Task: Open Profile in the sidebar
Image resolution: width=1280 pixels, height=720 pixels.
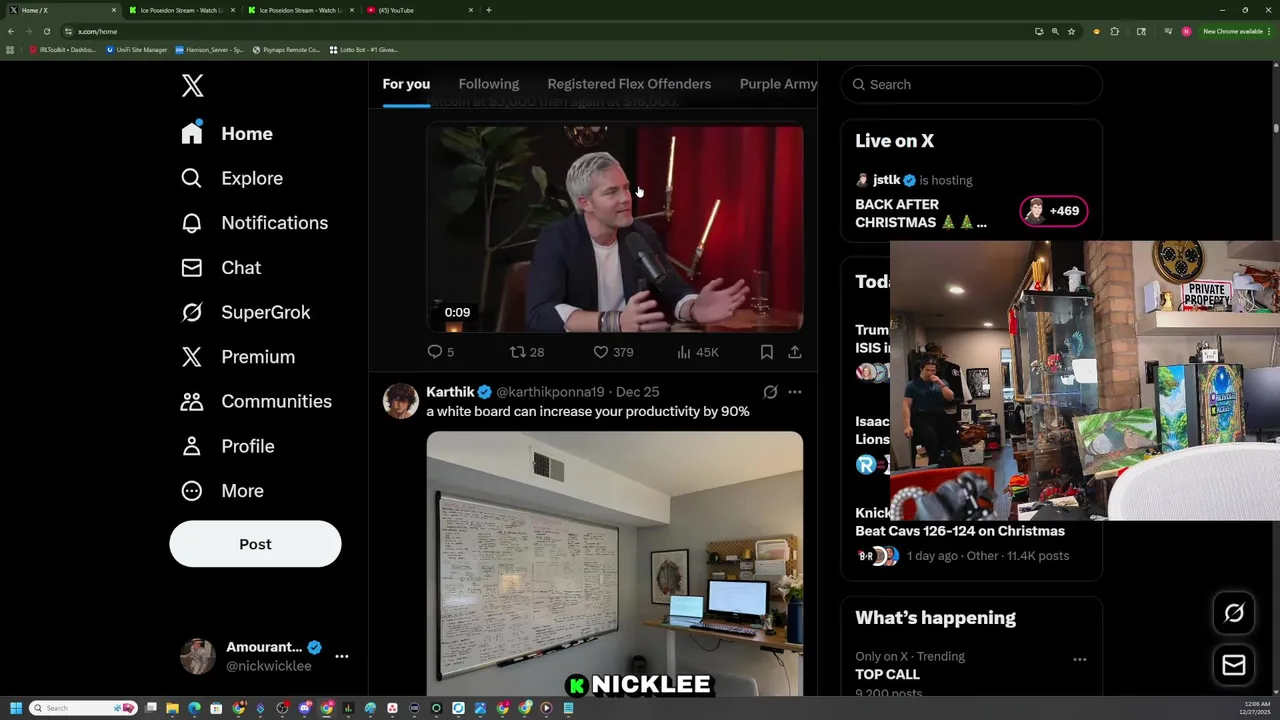Action: click(228, 446)
